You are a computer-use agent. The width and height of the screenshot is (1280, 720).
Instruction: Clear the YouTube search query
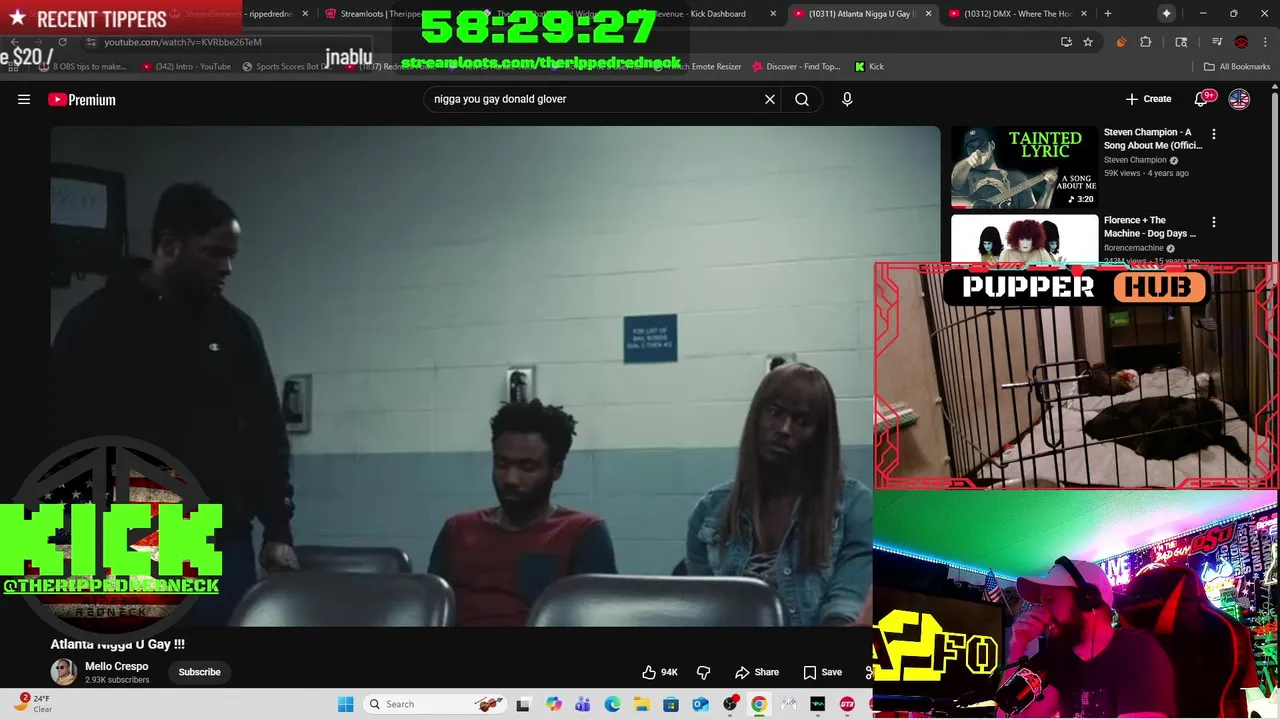point(770,99)
